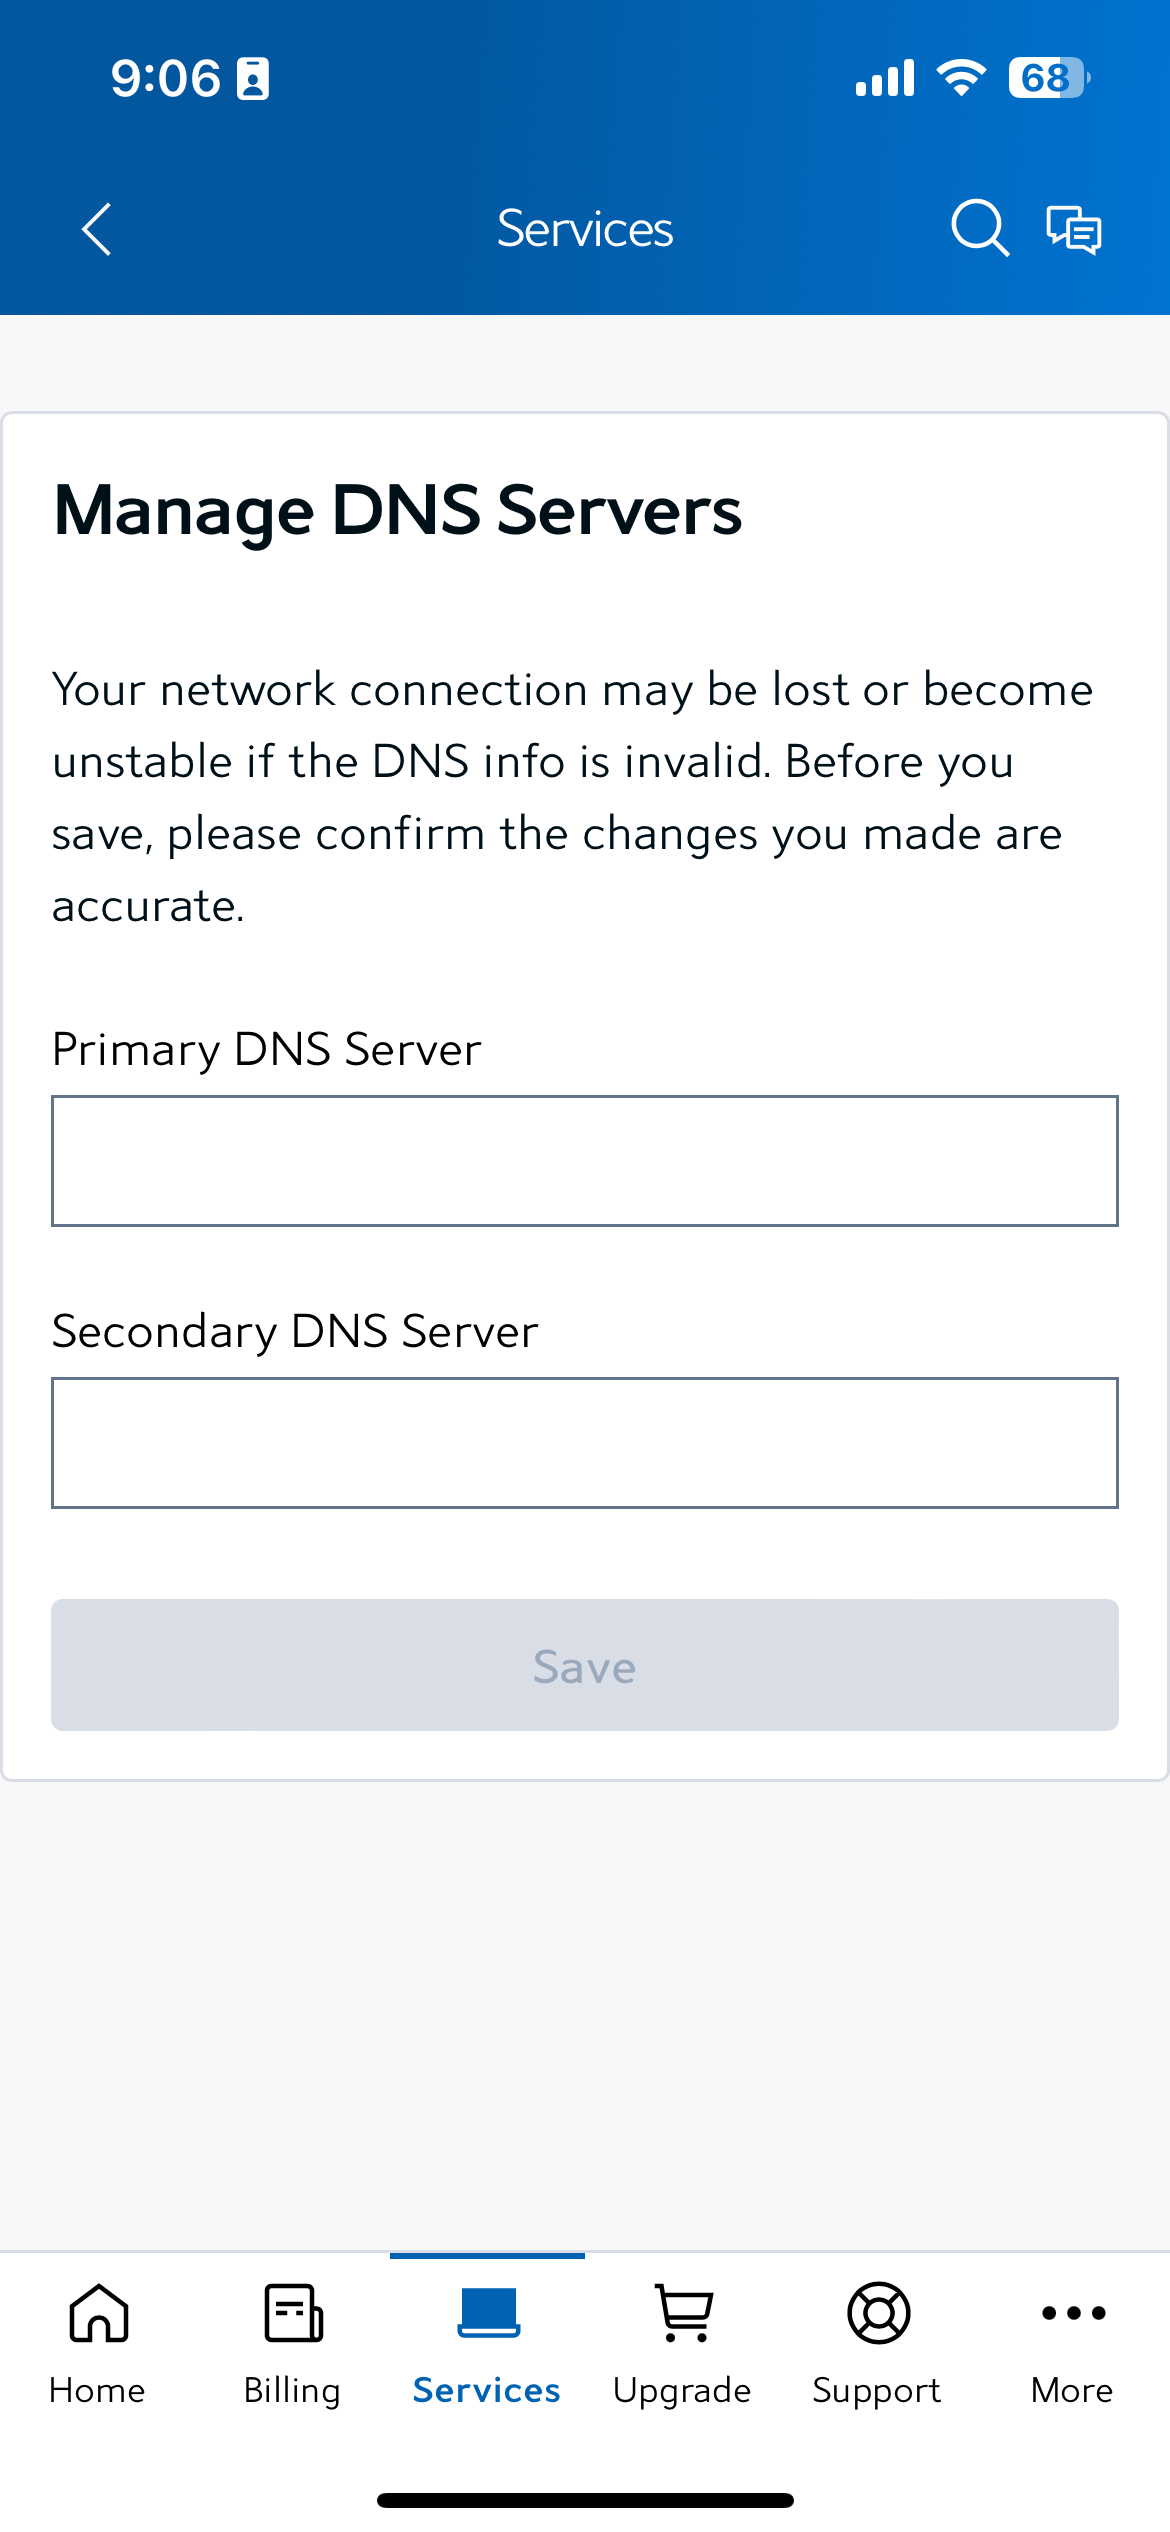The height and width of the screenshot is (2532, 1170).
Task: Tap the Upgrade shopping cart icon
Action: click(x=683, y=2313)
